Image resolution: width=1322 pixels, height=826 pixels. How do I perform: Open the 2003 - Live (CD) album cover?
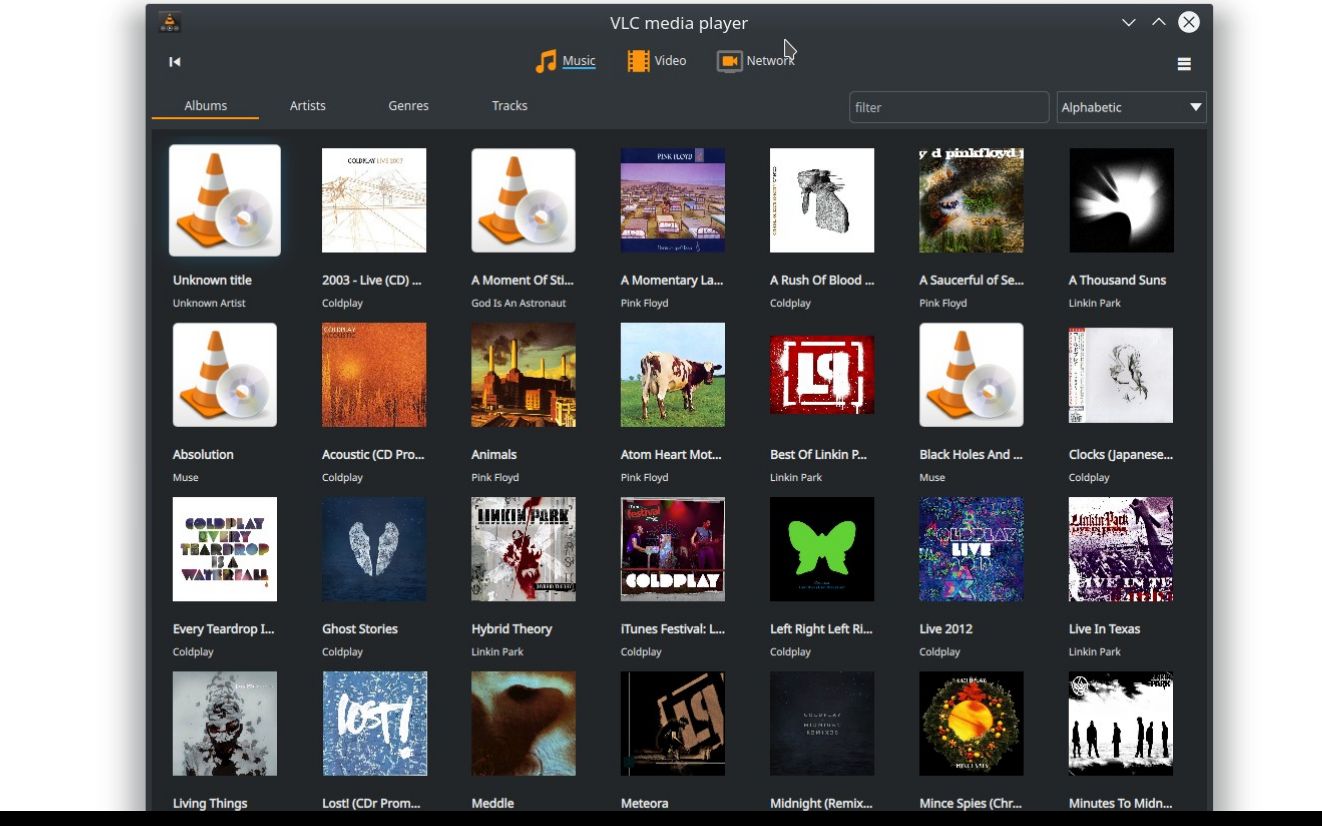374,200
